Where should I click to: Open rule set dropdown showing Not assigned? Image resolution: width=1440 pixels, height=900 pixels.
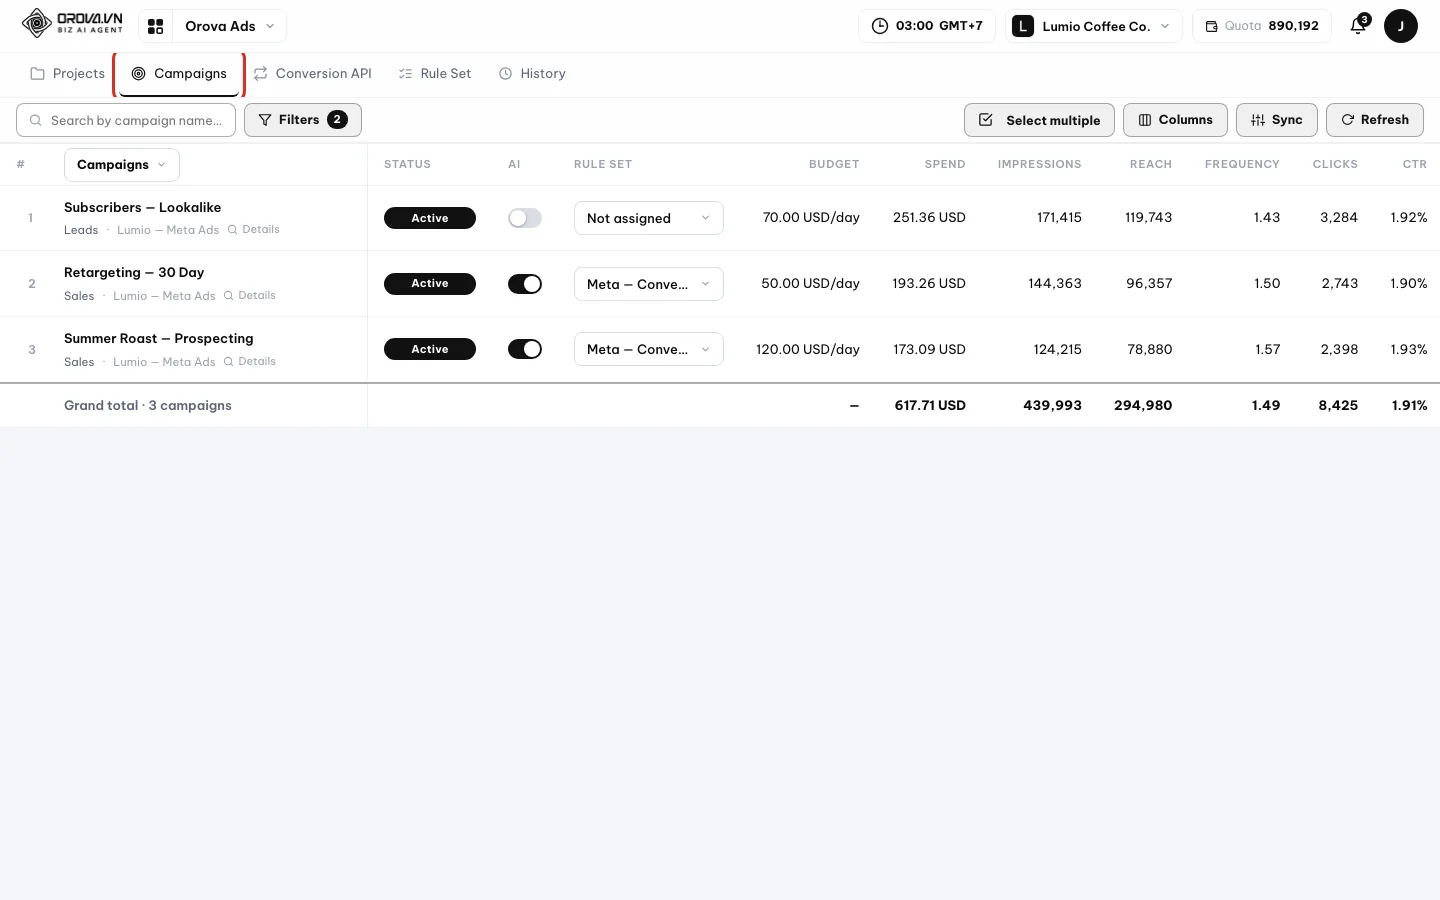tap(649, 218)
